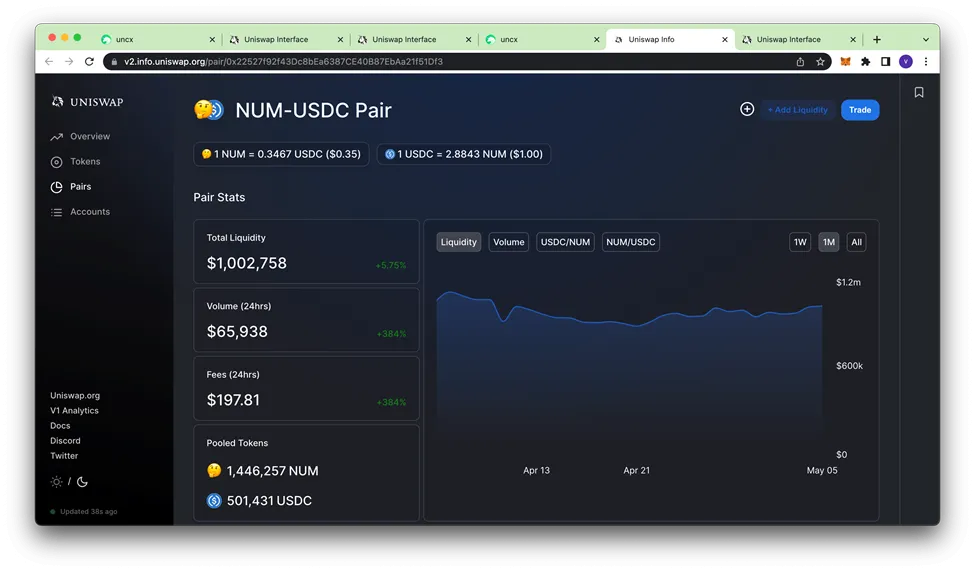Open the Extensions puzzle icon
This screenshot has width=975, height=572.
866,62
